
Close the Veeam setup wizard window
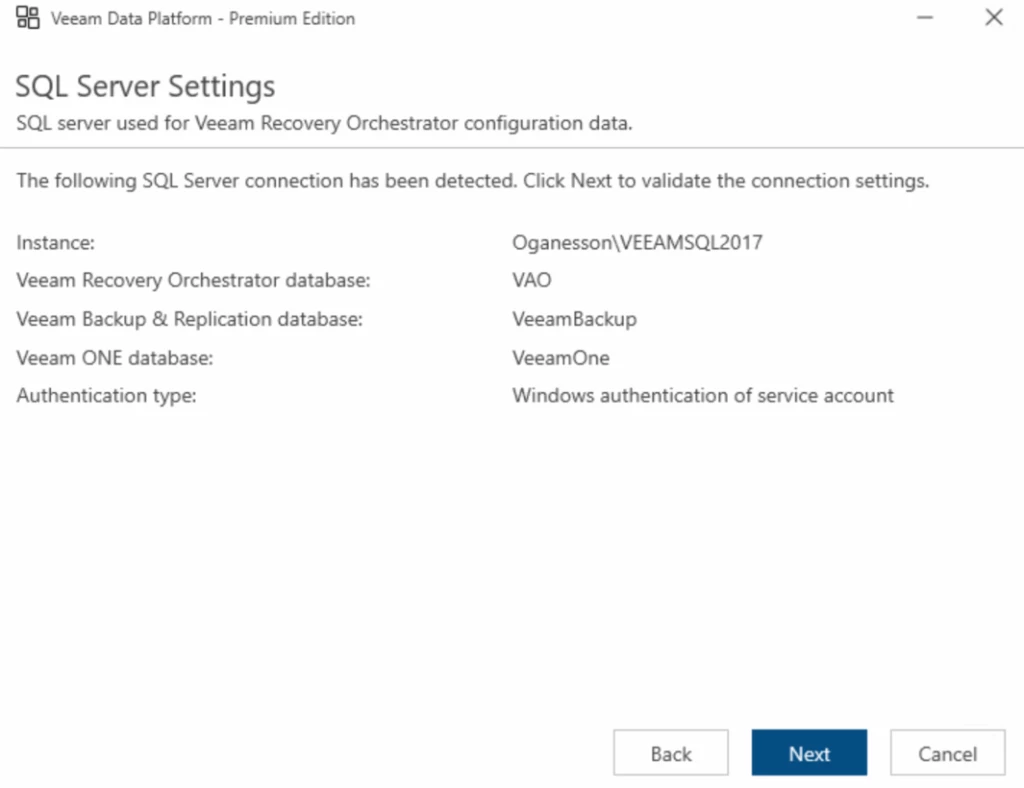[993, 18]
